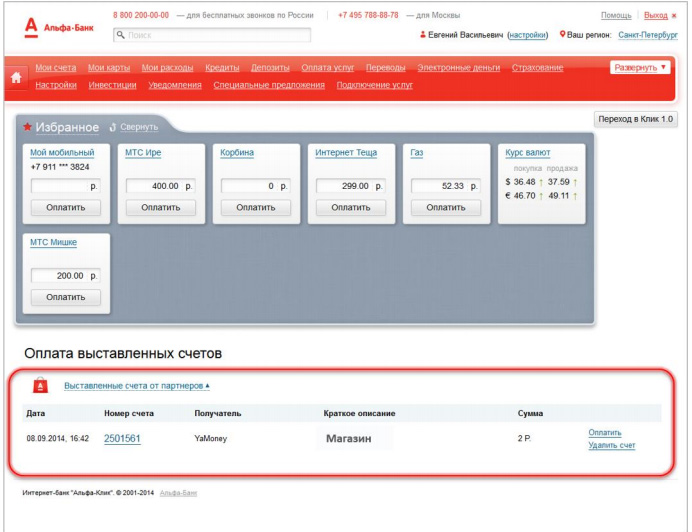Open Депозиты menu
692x532 pixels.
(270, 68)
